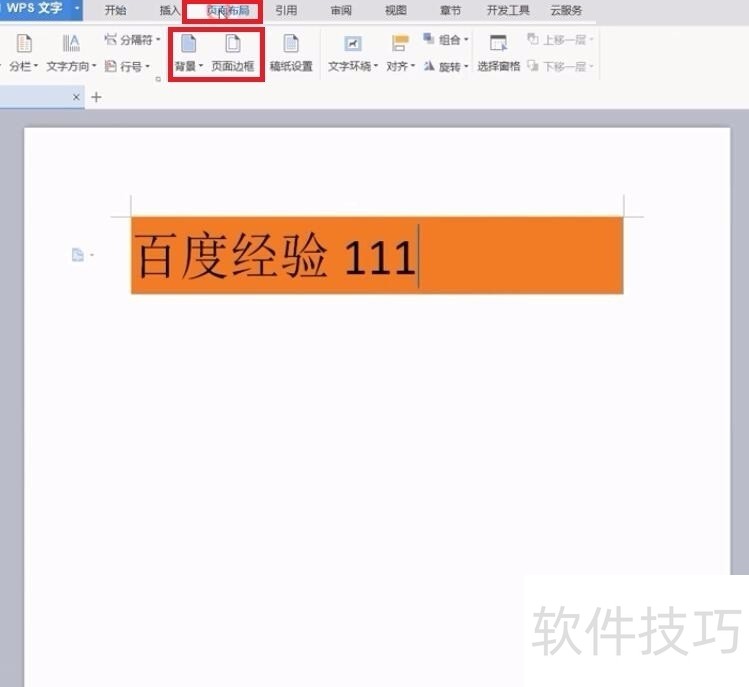Screen dimensions: 749x687
Task: Open page setup dialog launcher
Action: pyautogui.click(x=158, y=79)
